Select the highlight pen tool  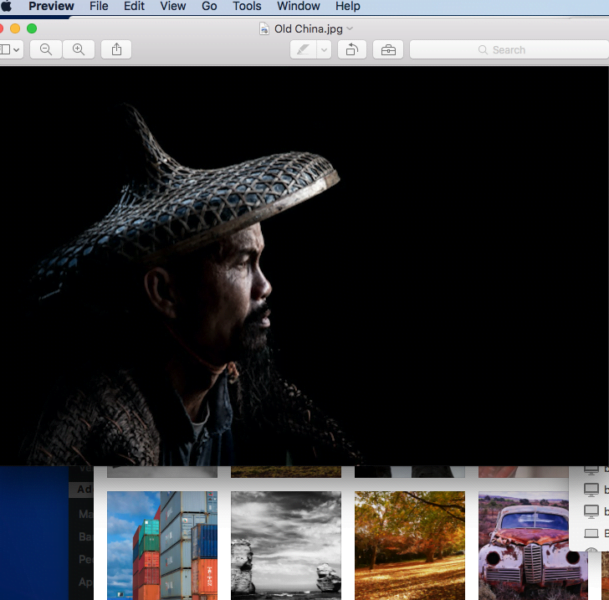coord(303,49)
